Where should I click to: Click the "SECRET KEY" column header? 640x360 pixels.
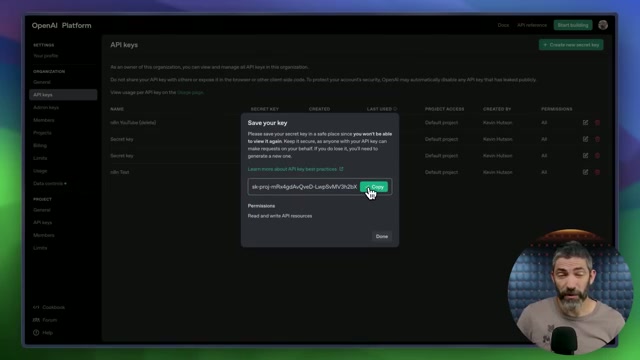coord(264,109)
